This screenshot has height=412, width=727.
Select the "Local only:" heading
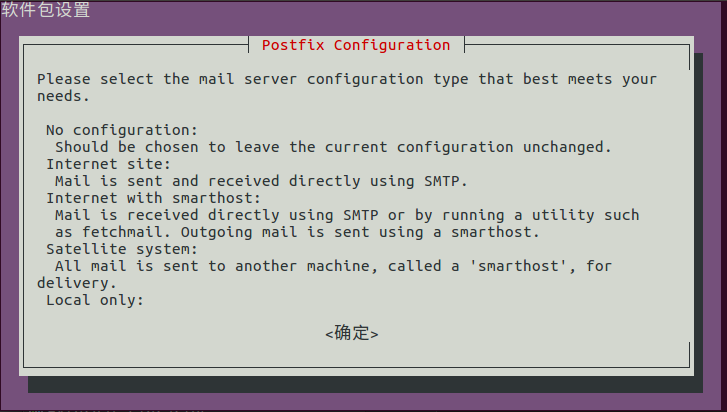(95, 300)
